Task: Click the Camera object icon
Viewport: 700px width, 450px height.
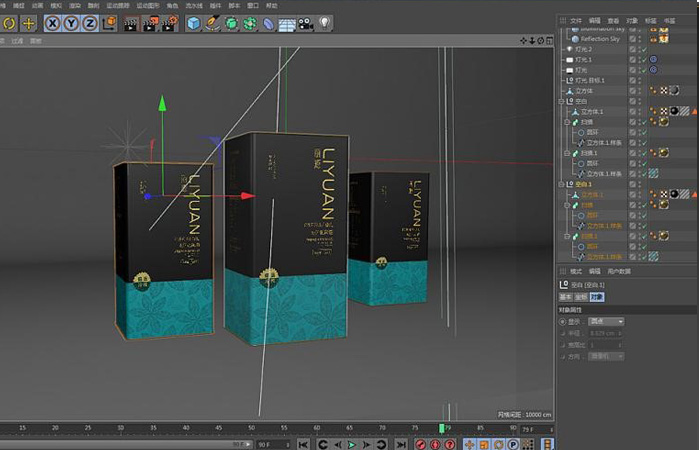Action: pyautogui.click(x=305, y=23)
